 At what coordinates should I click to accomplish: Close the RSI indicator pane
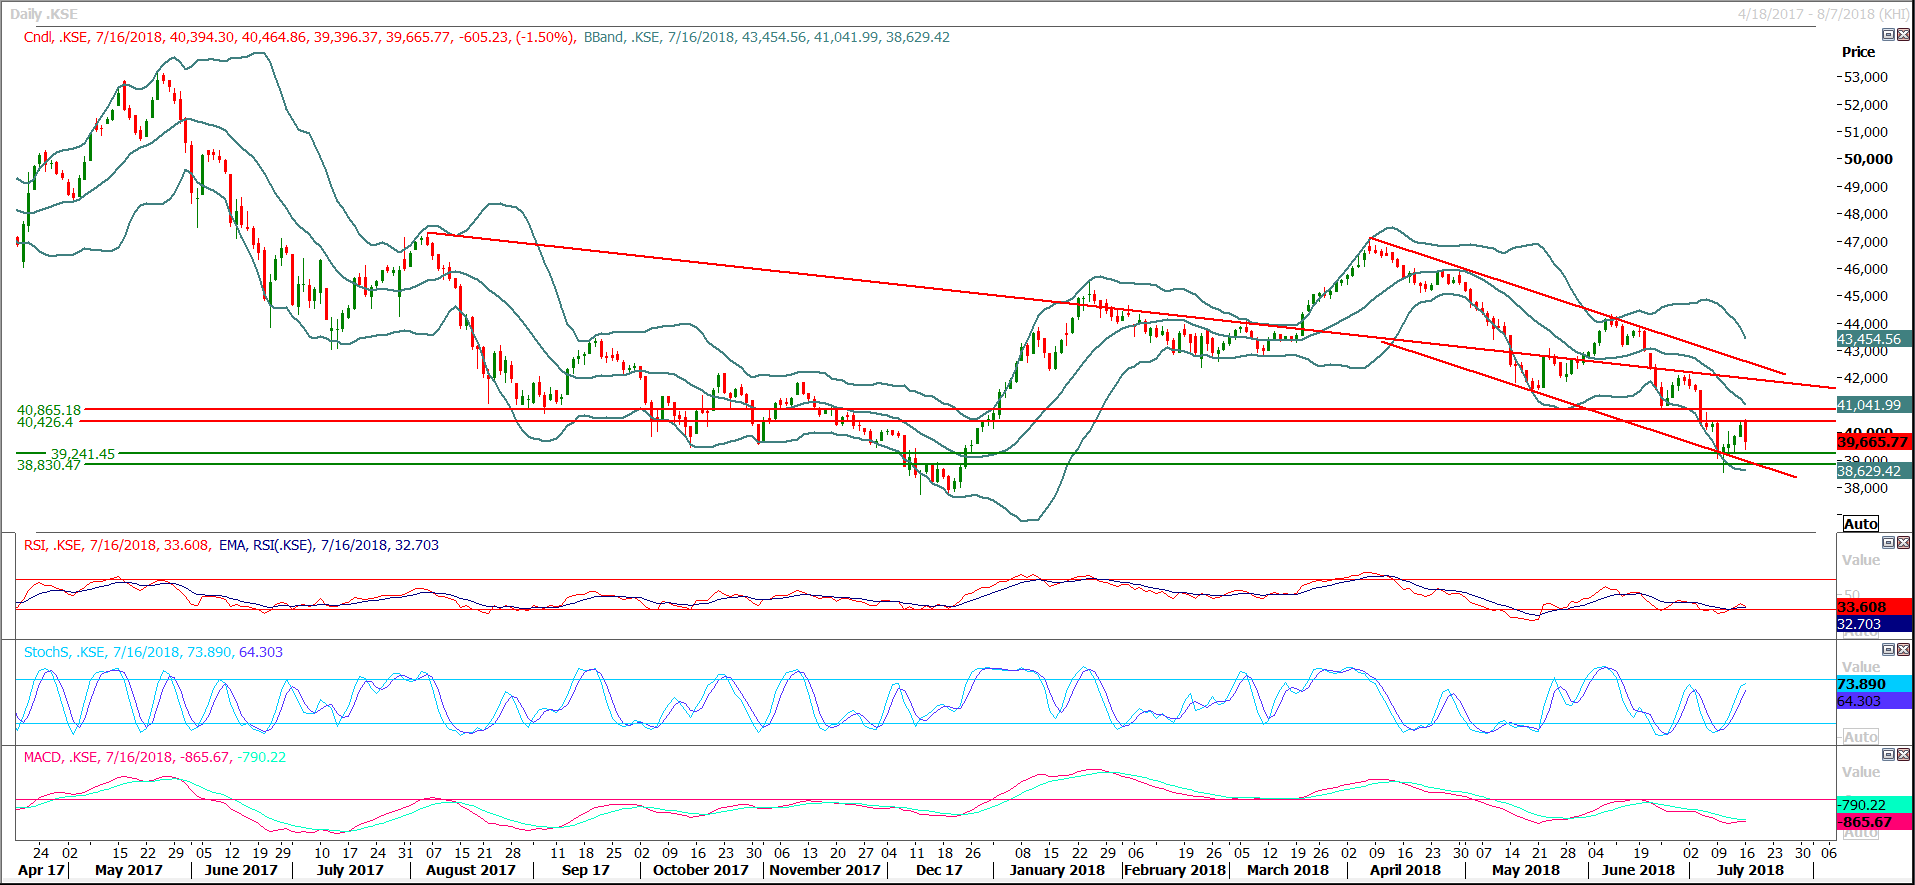1903,543
